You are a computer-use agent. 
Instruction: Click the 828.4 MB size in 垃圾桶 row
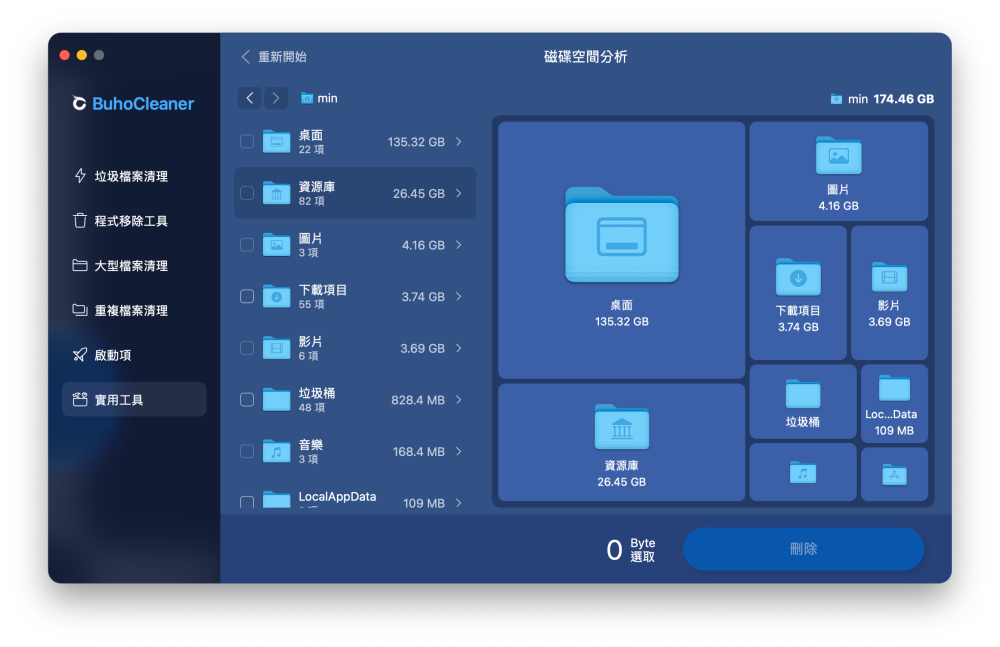click(418, 400)
